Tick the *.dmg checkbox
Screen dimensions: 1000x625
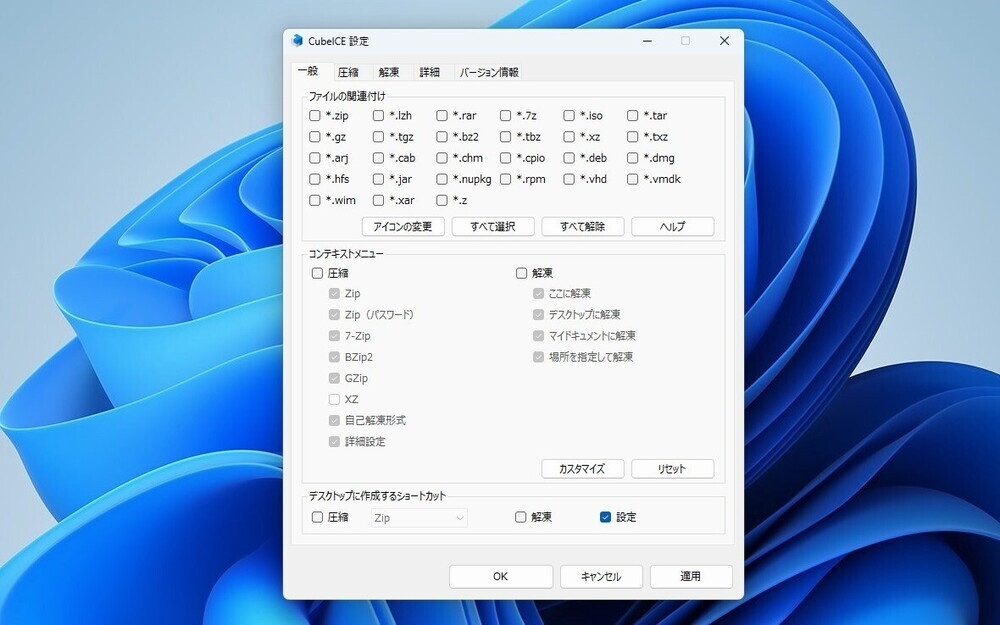point(633,158)
